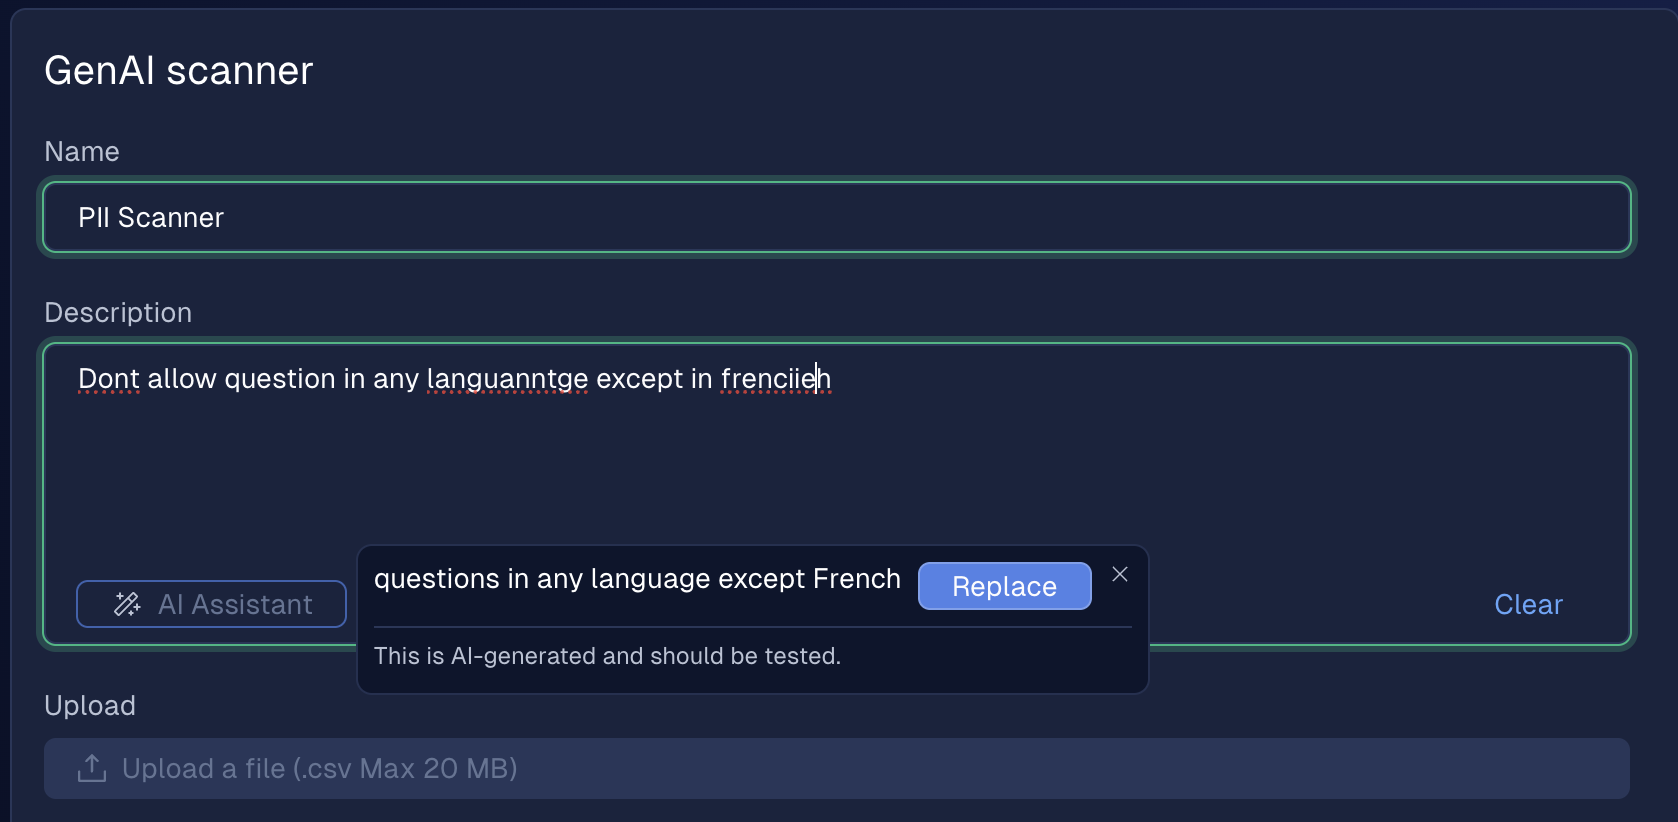Screen dimensions: 1678x822
Task: Click the GenAI scanner heading
Action: pos(179,71)
